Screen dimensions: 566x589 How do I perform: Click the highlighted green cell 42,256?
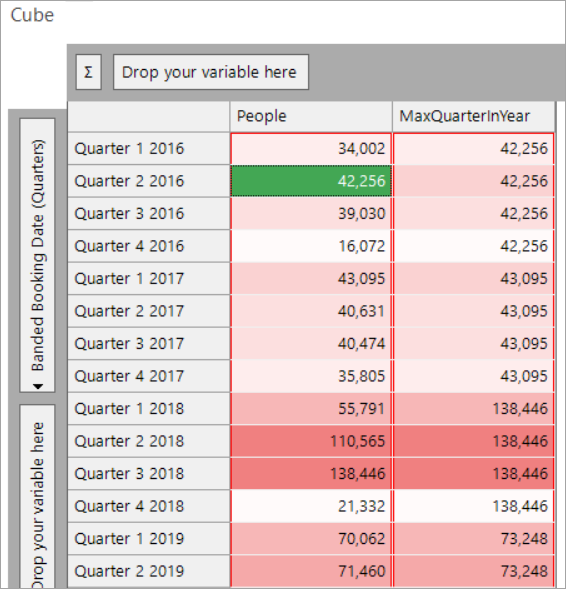tap(311, 181)
